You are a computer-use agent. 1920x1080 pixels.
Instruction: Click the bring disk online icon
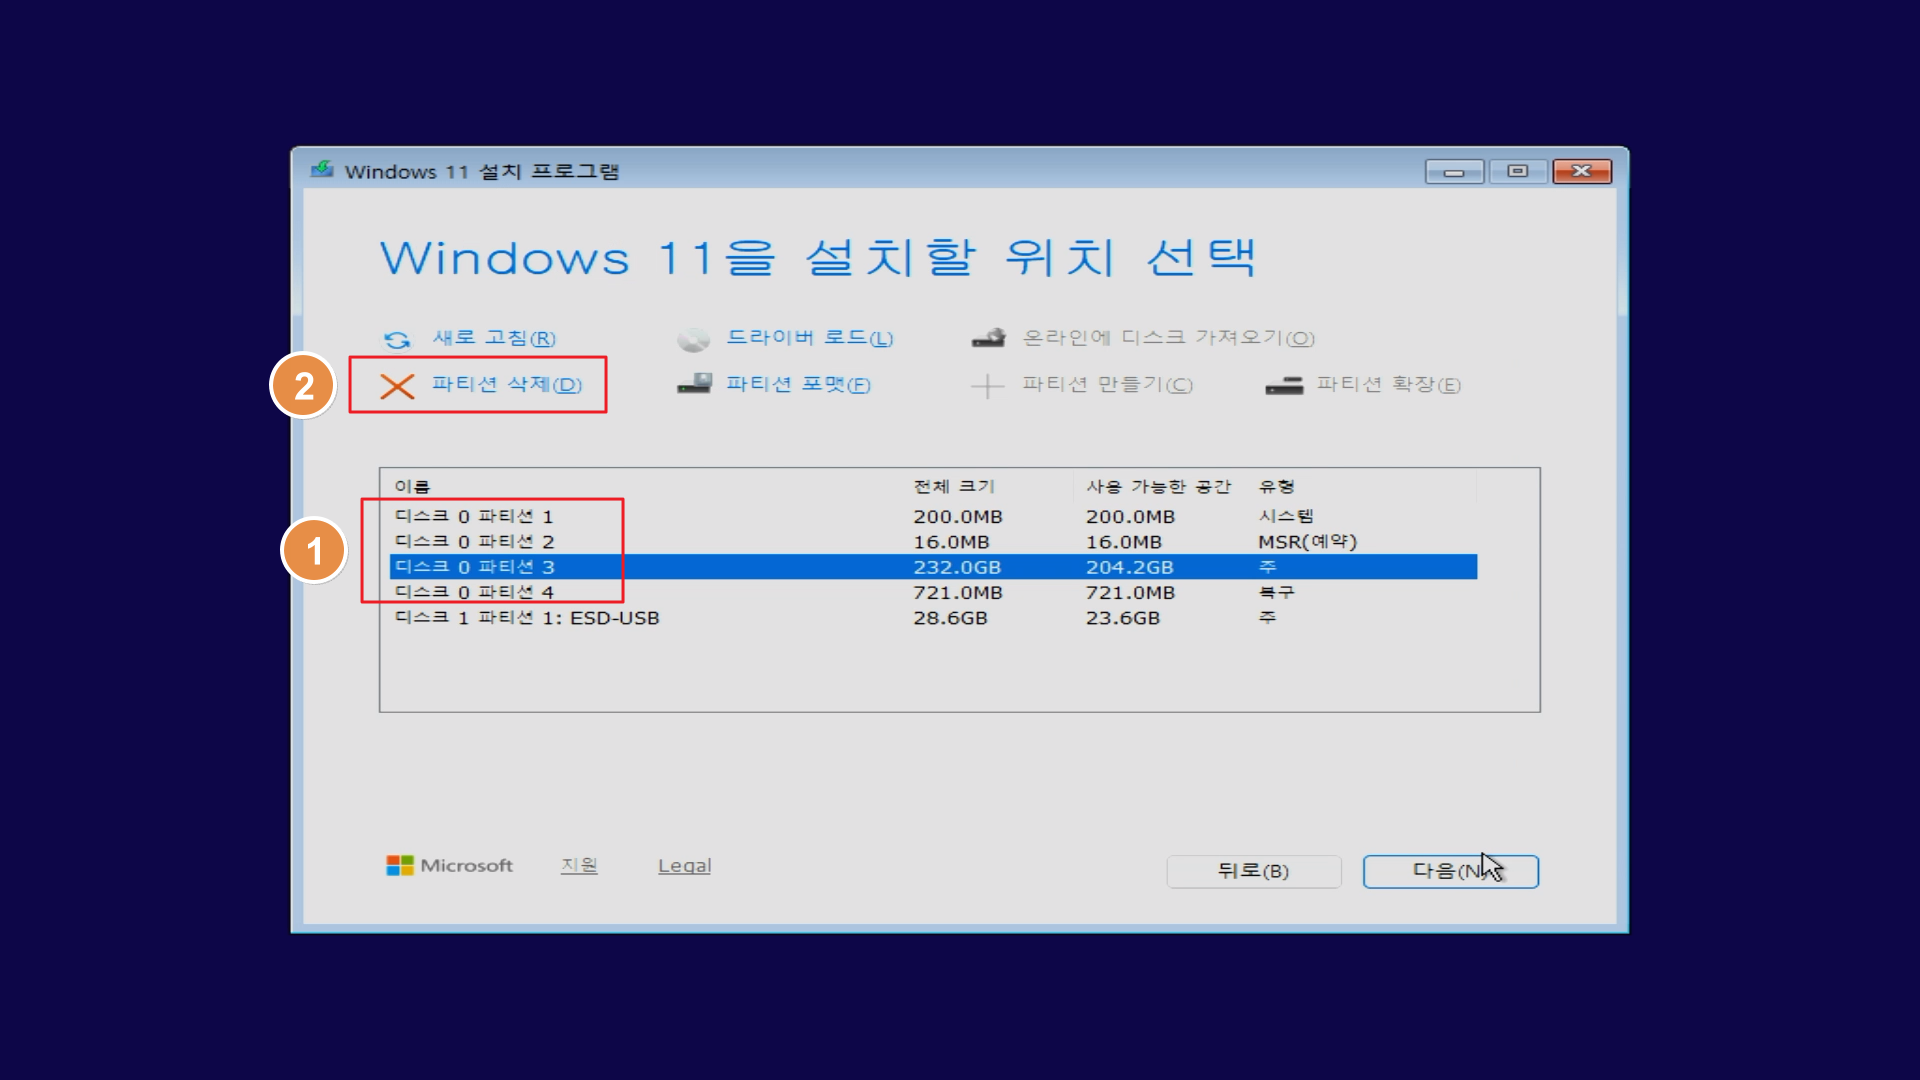point(989,338)
